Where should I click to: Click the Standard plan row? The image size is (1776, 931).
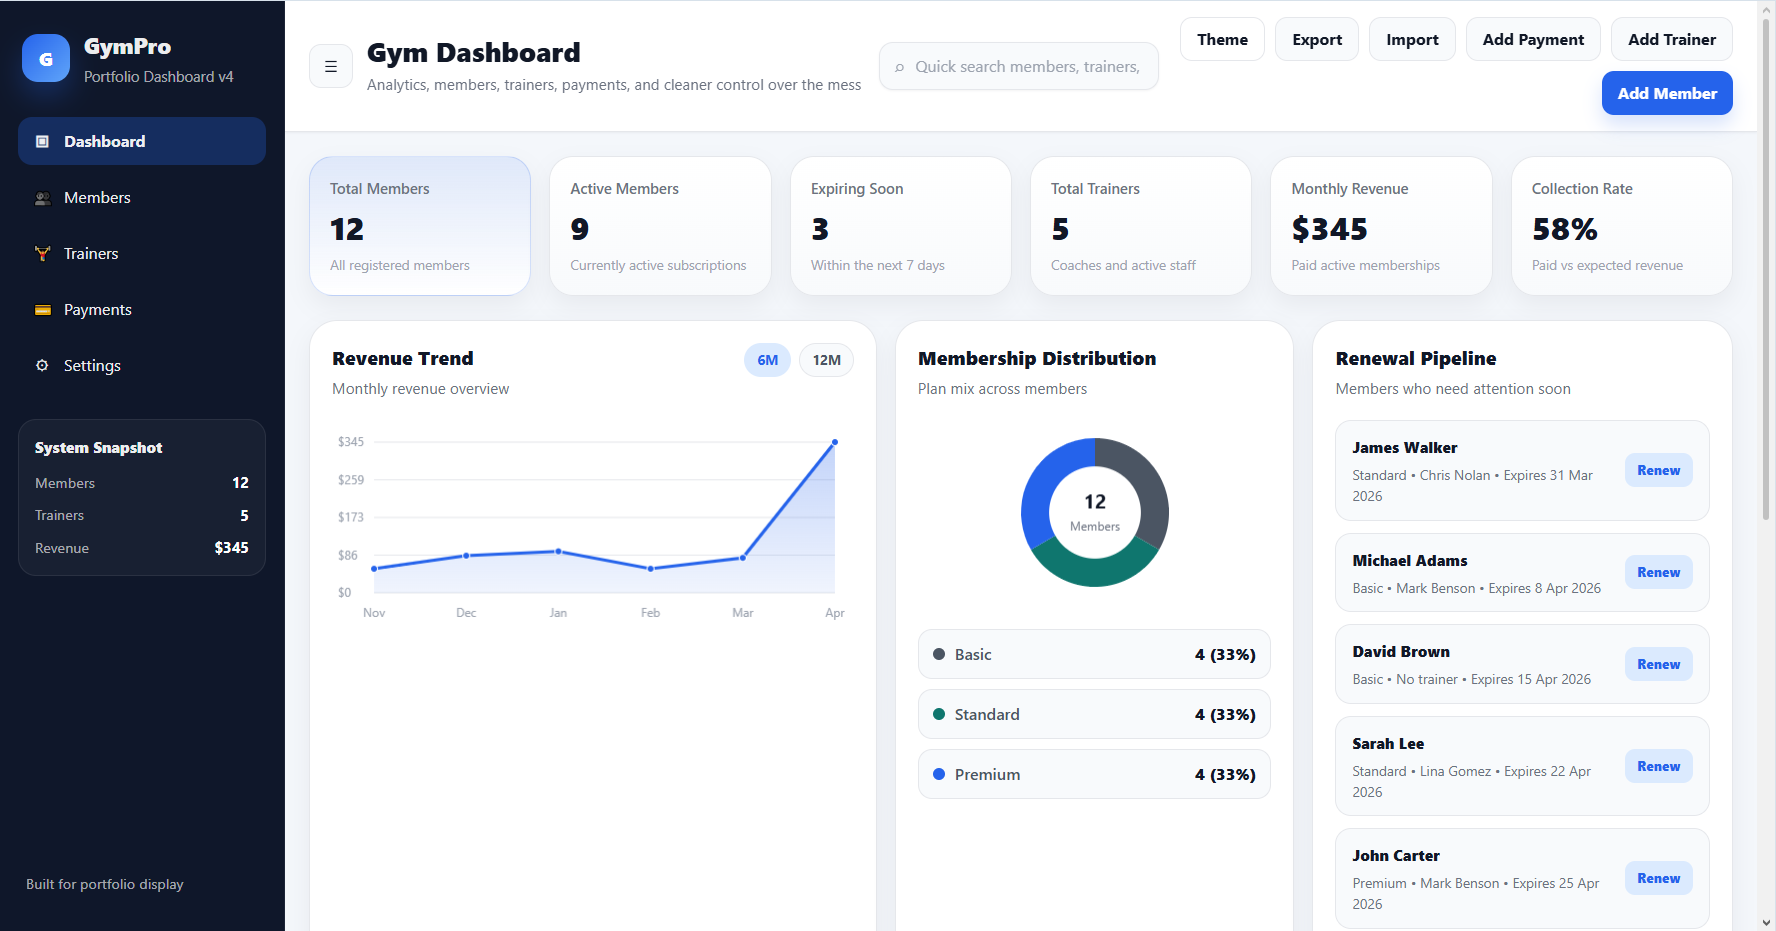pos(1094,714)
